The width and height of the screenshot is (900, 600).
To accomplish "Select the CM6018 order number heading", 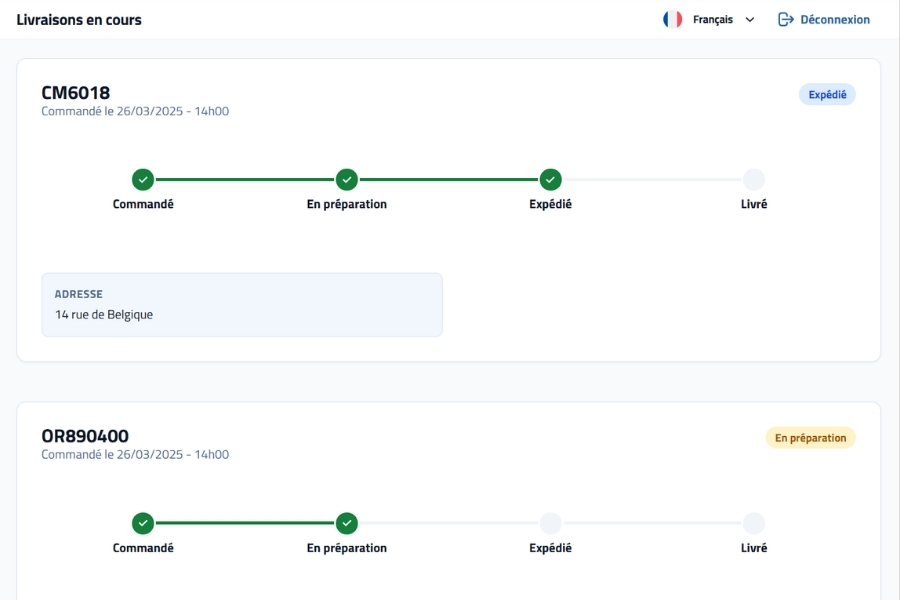I will coord(76,92).
